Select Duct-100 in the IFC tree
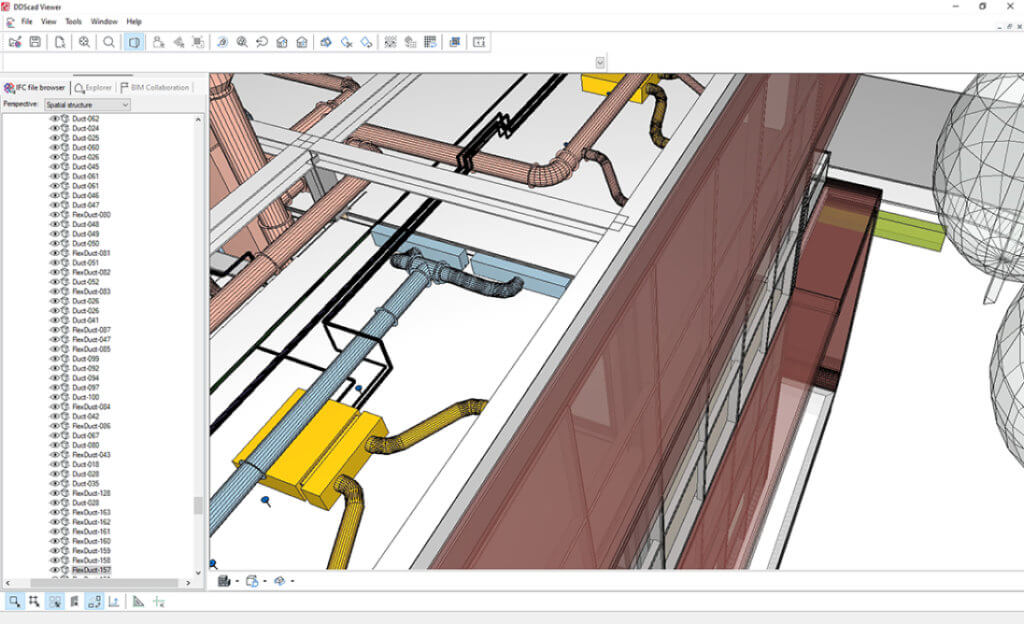The height and width of the screenshot is (624, 1024). point(85,397)
